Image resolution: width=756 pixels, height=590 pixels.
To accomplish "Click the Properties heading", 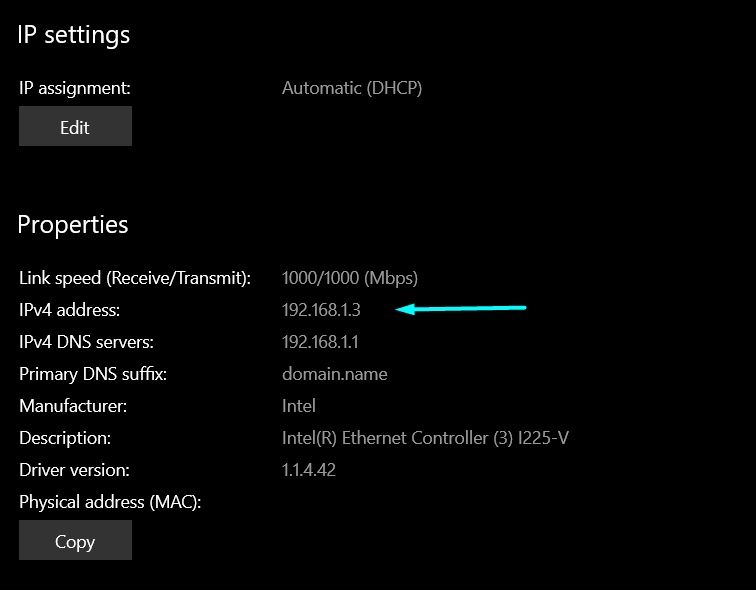I will 73,225.
